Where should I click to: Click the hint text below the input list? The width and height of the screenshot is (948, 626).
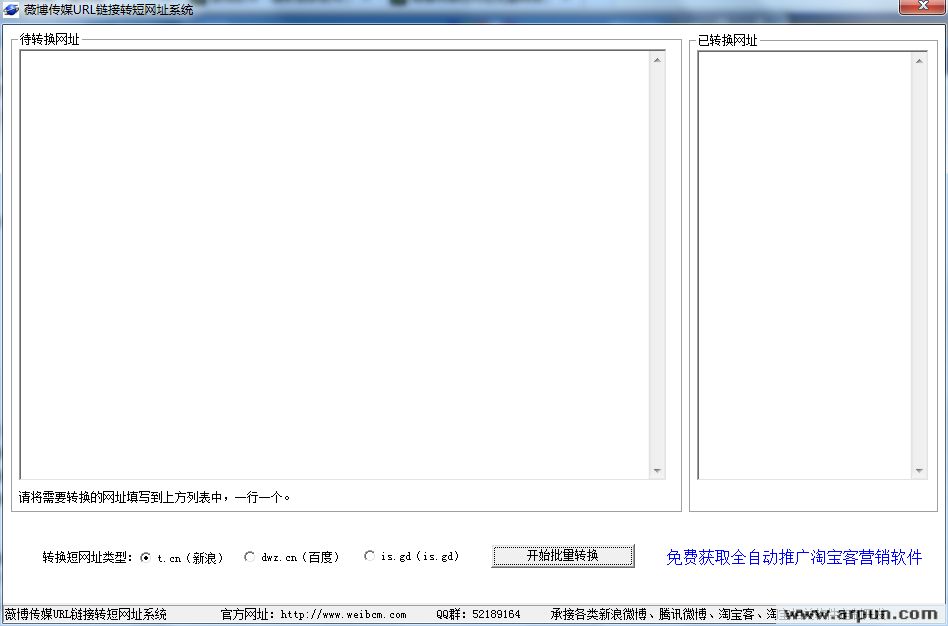[154, 497]
